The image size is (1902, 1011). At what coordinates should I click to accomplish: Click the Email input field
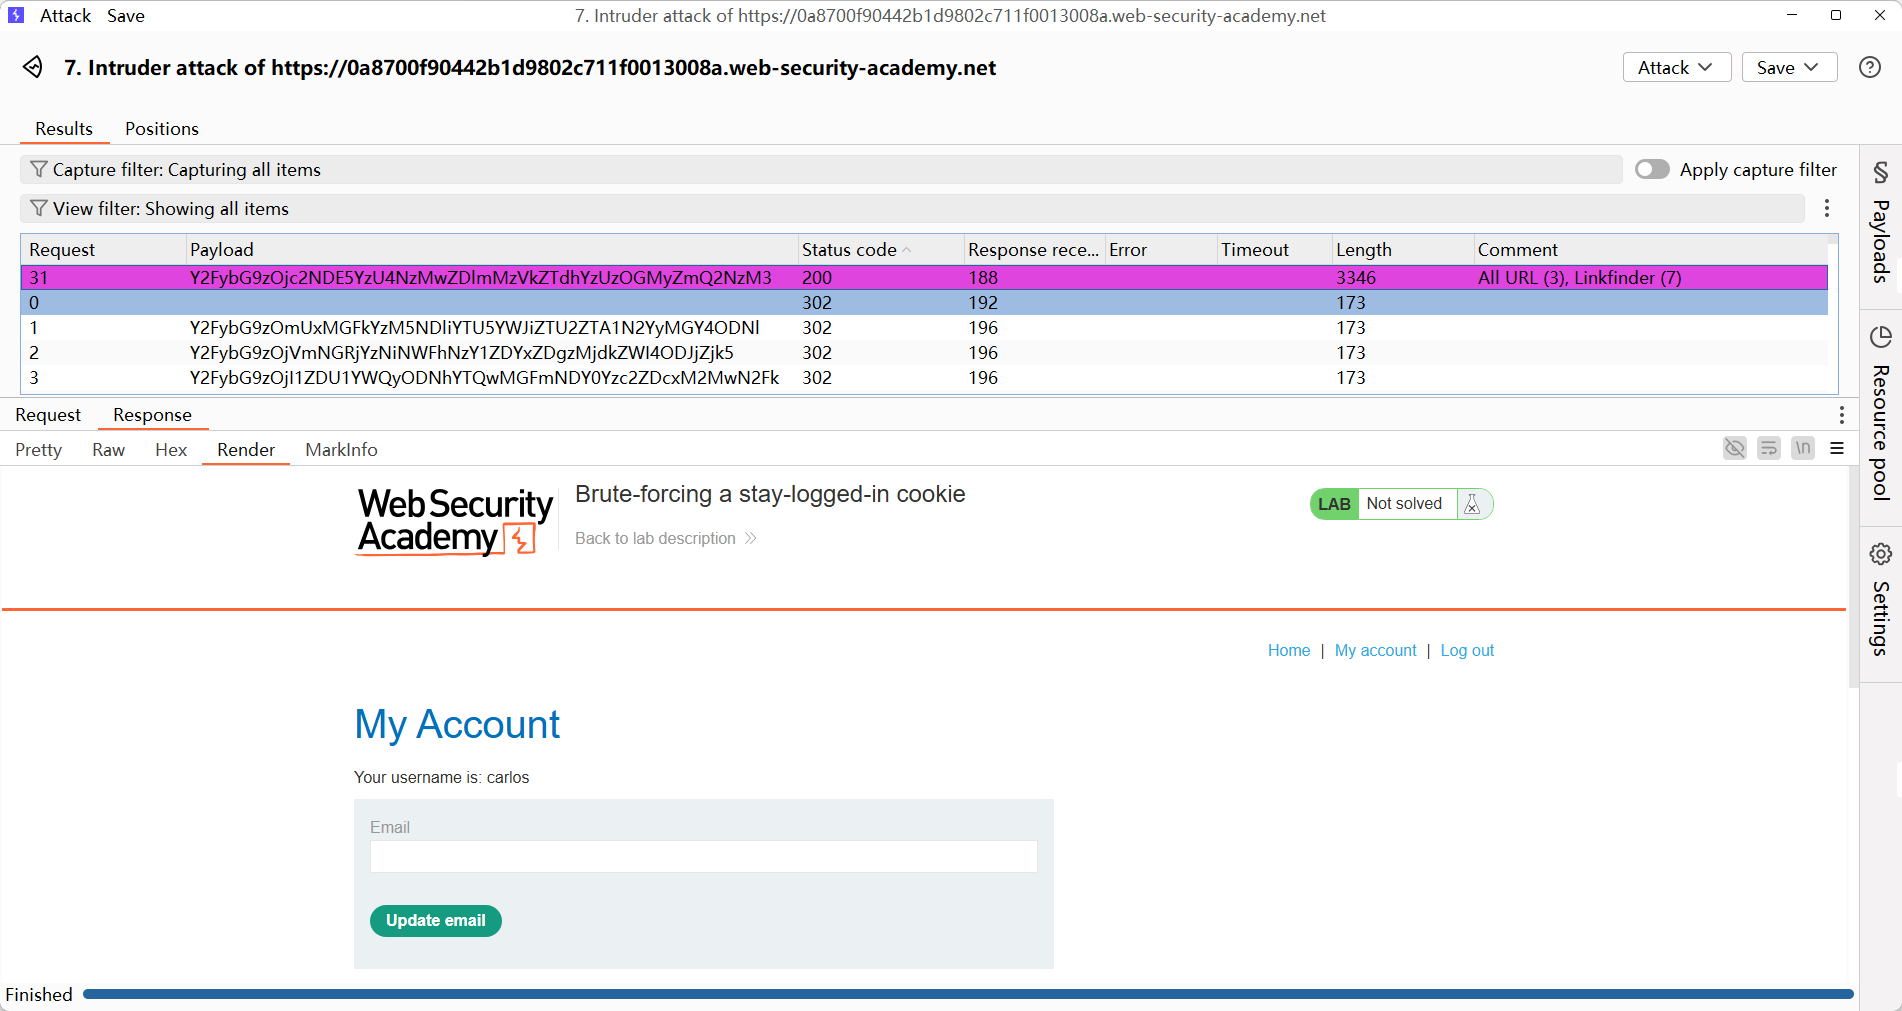(x=703, y=856)
